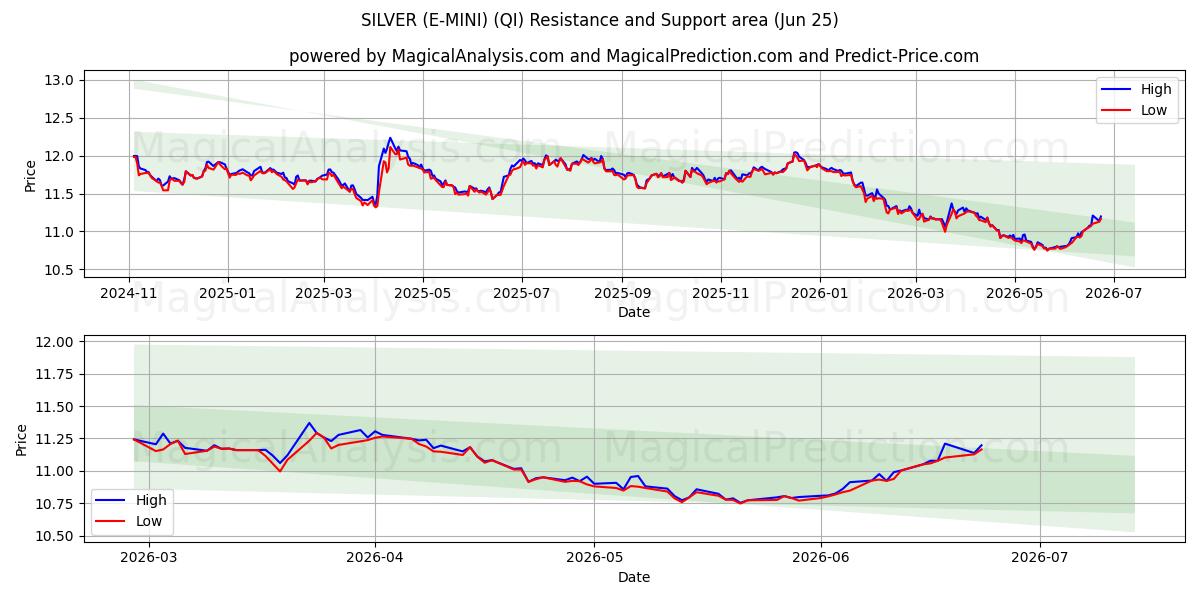Click top chart x-axis label '2025-09'
Image resolution: width=1200 pixels, height=600 pixels.
(x=622, y=293)
